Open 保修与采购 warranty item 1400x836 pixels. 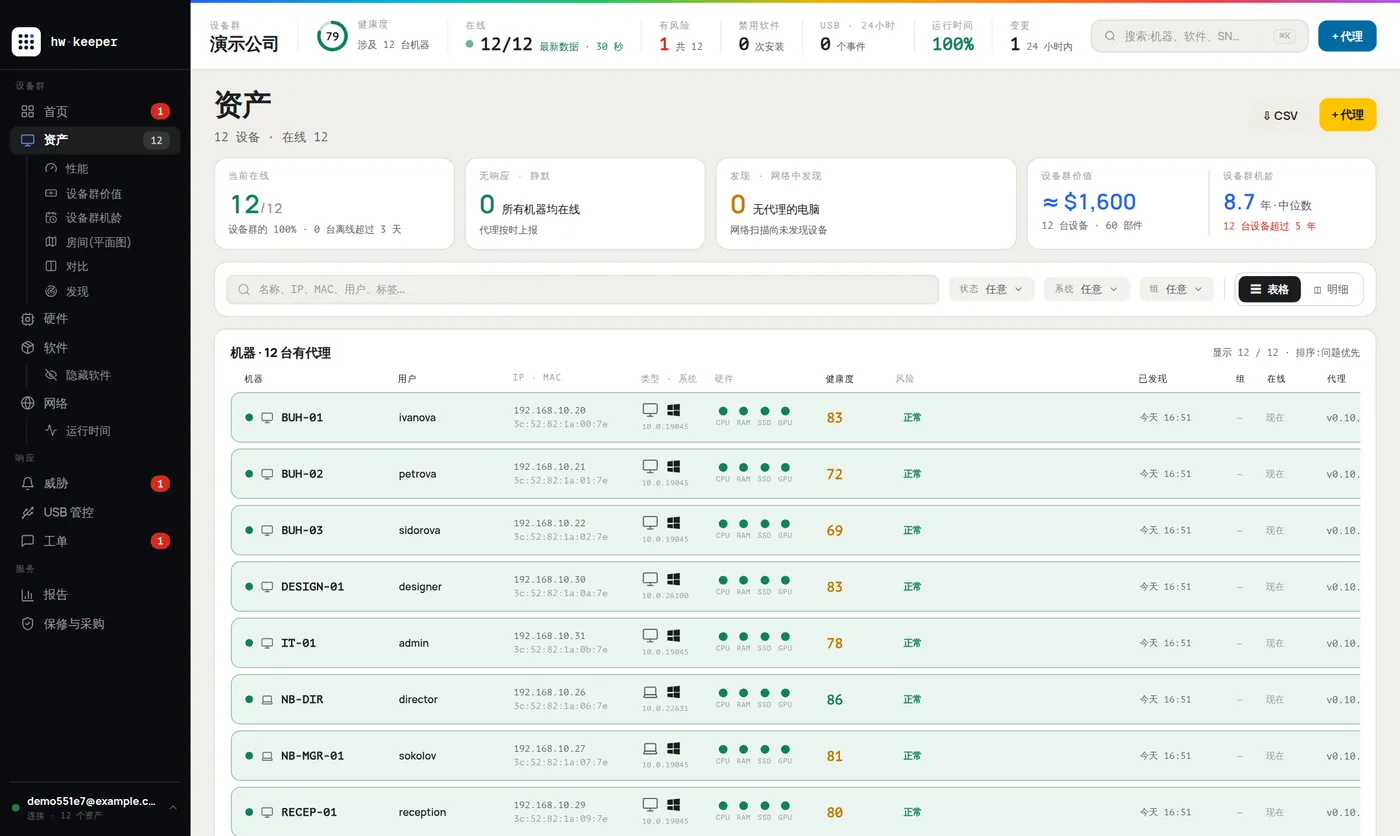click(95, 623)
